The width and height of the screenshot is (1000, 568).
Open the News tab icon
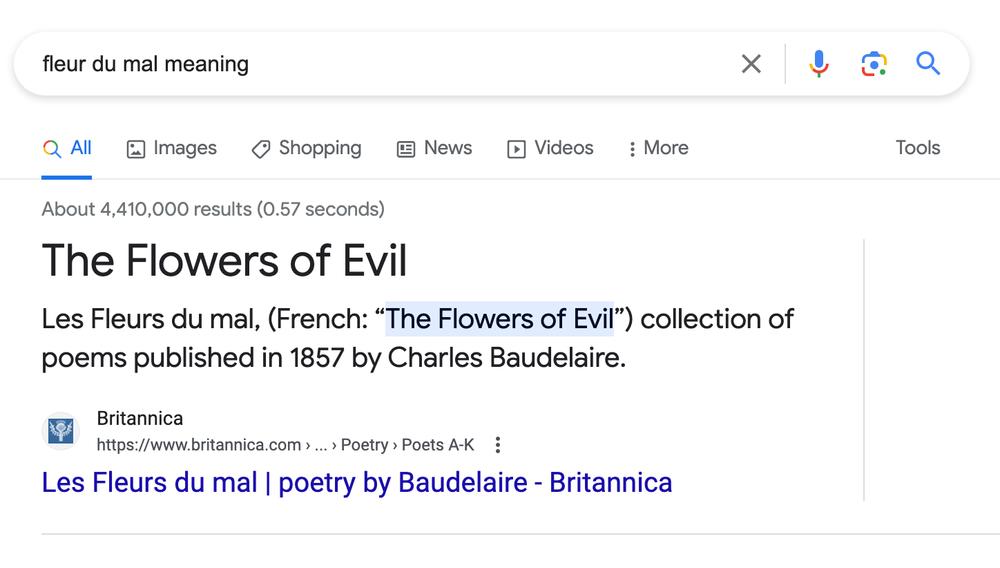[406, 149]
